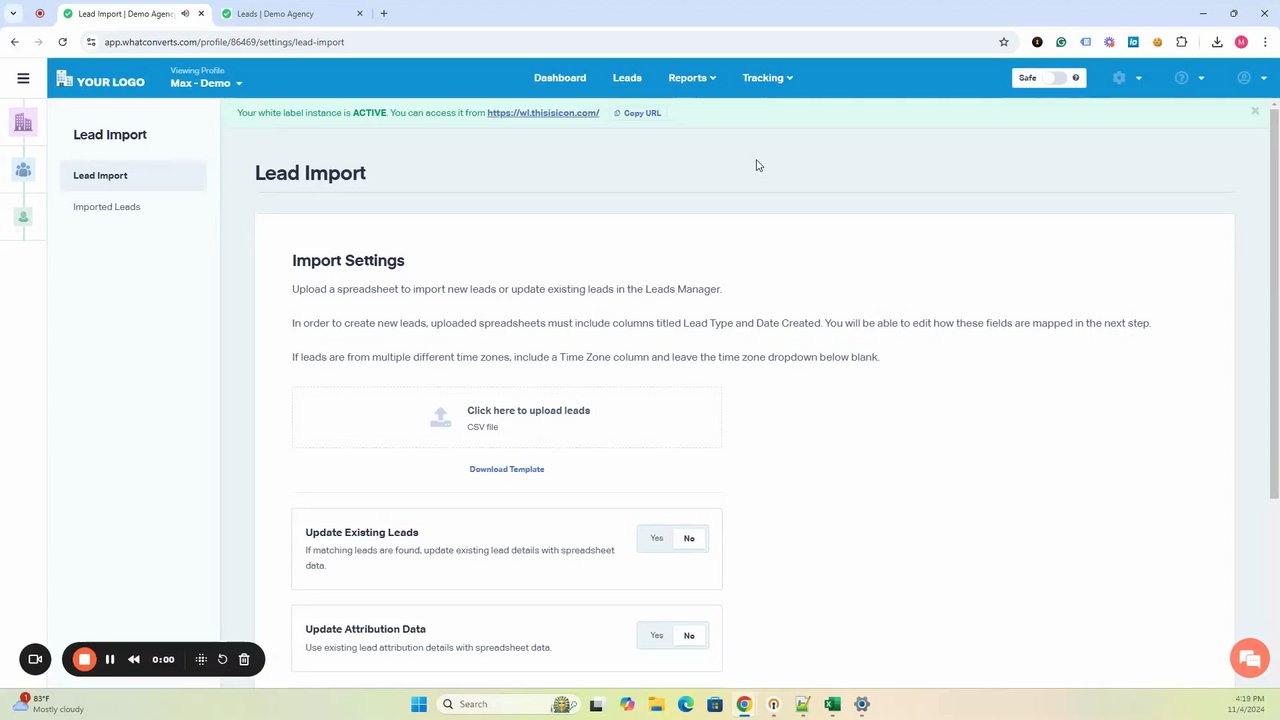Image resolution: width=1280 pixels, height=720 pixels.
Task: Click the people group icon in the left rail
Action: tap(23, 170)
